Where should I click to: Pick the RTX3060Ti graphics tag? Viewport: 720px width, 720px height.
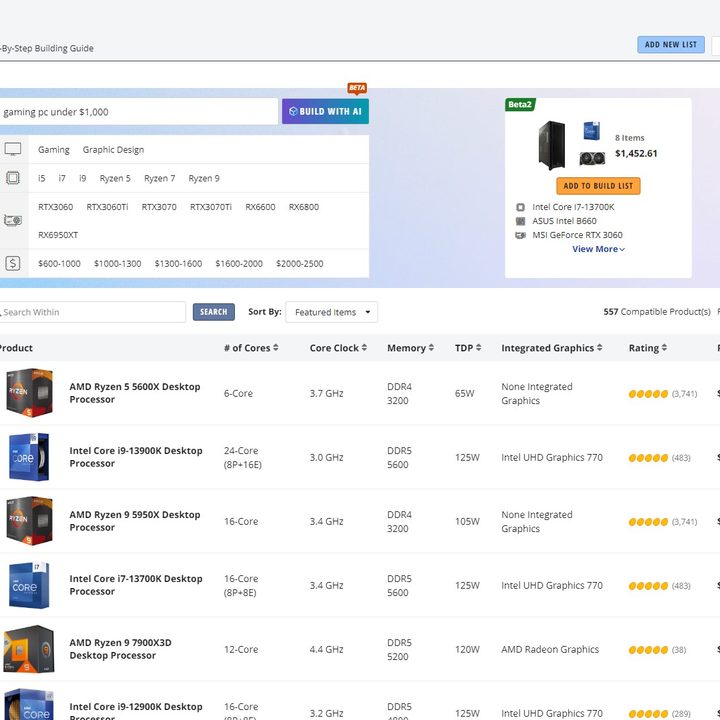click(107, 207)
